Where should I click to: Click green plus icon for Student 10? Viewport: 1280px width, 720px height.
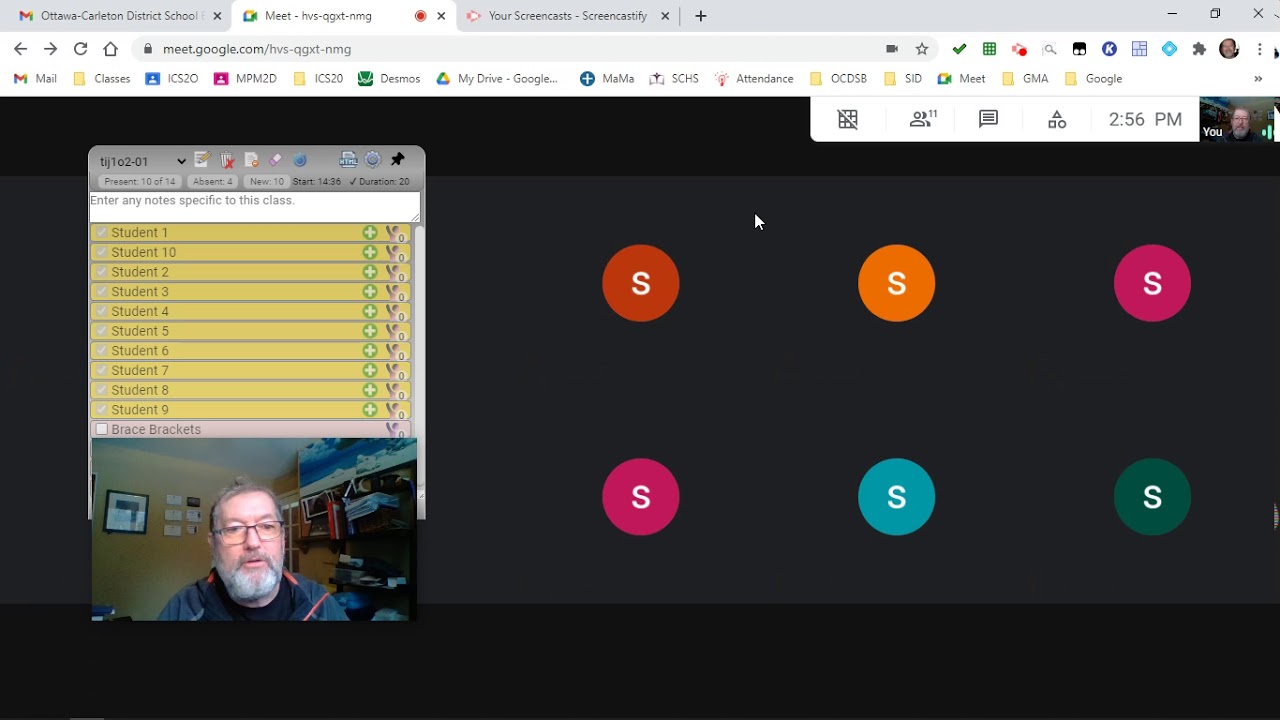click(370, 252)
